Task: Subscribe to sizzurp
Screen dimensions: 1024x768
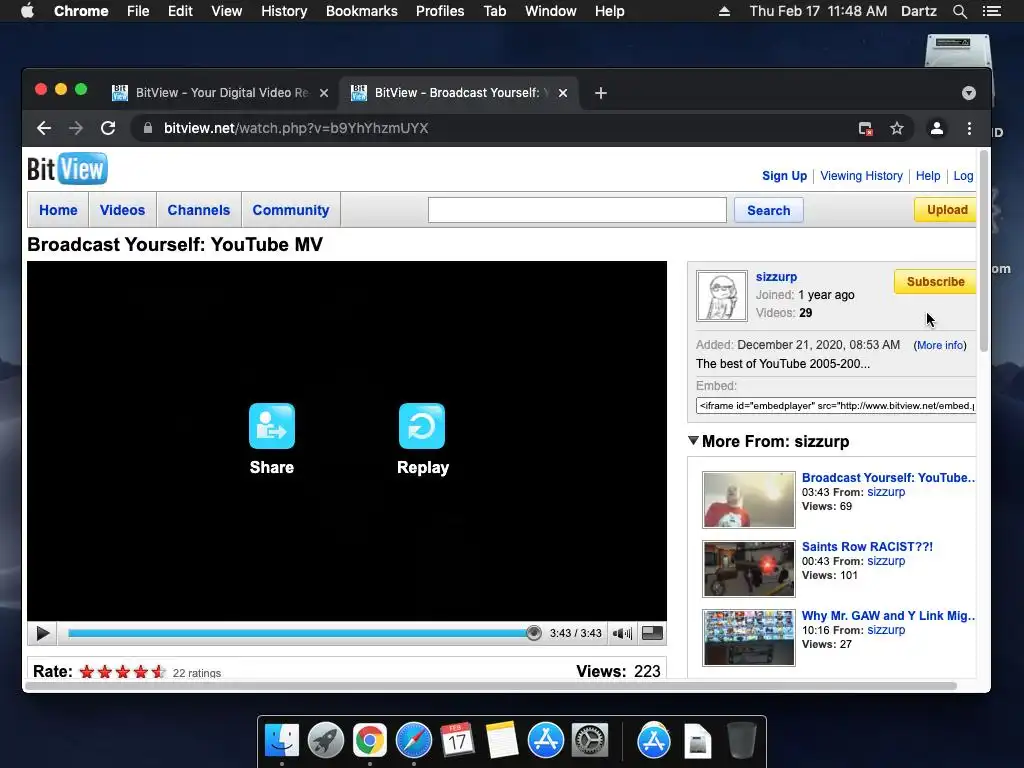Action: [x=935, y=281]
